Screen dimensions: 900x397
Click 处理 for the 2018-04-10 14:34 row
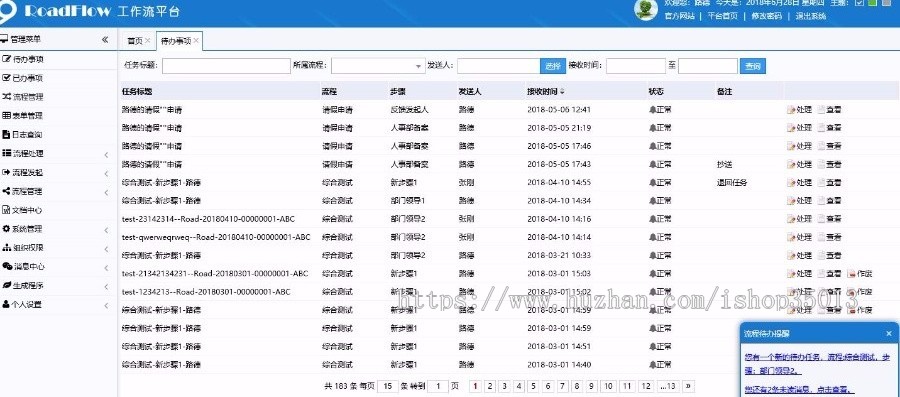click(800, 201)
